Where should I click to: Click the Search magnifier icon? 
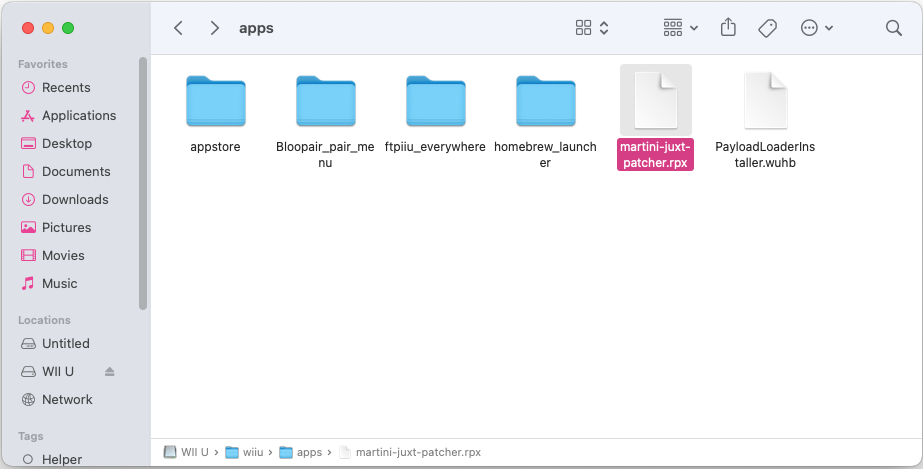pyautogui.click(x=894, y=28)
